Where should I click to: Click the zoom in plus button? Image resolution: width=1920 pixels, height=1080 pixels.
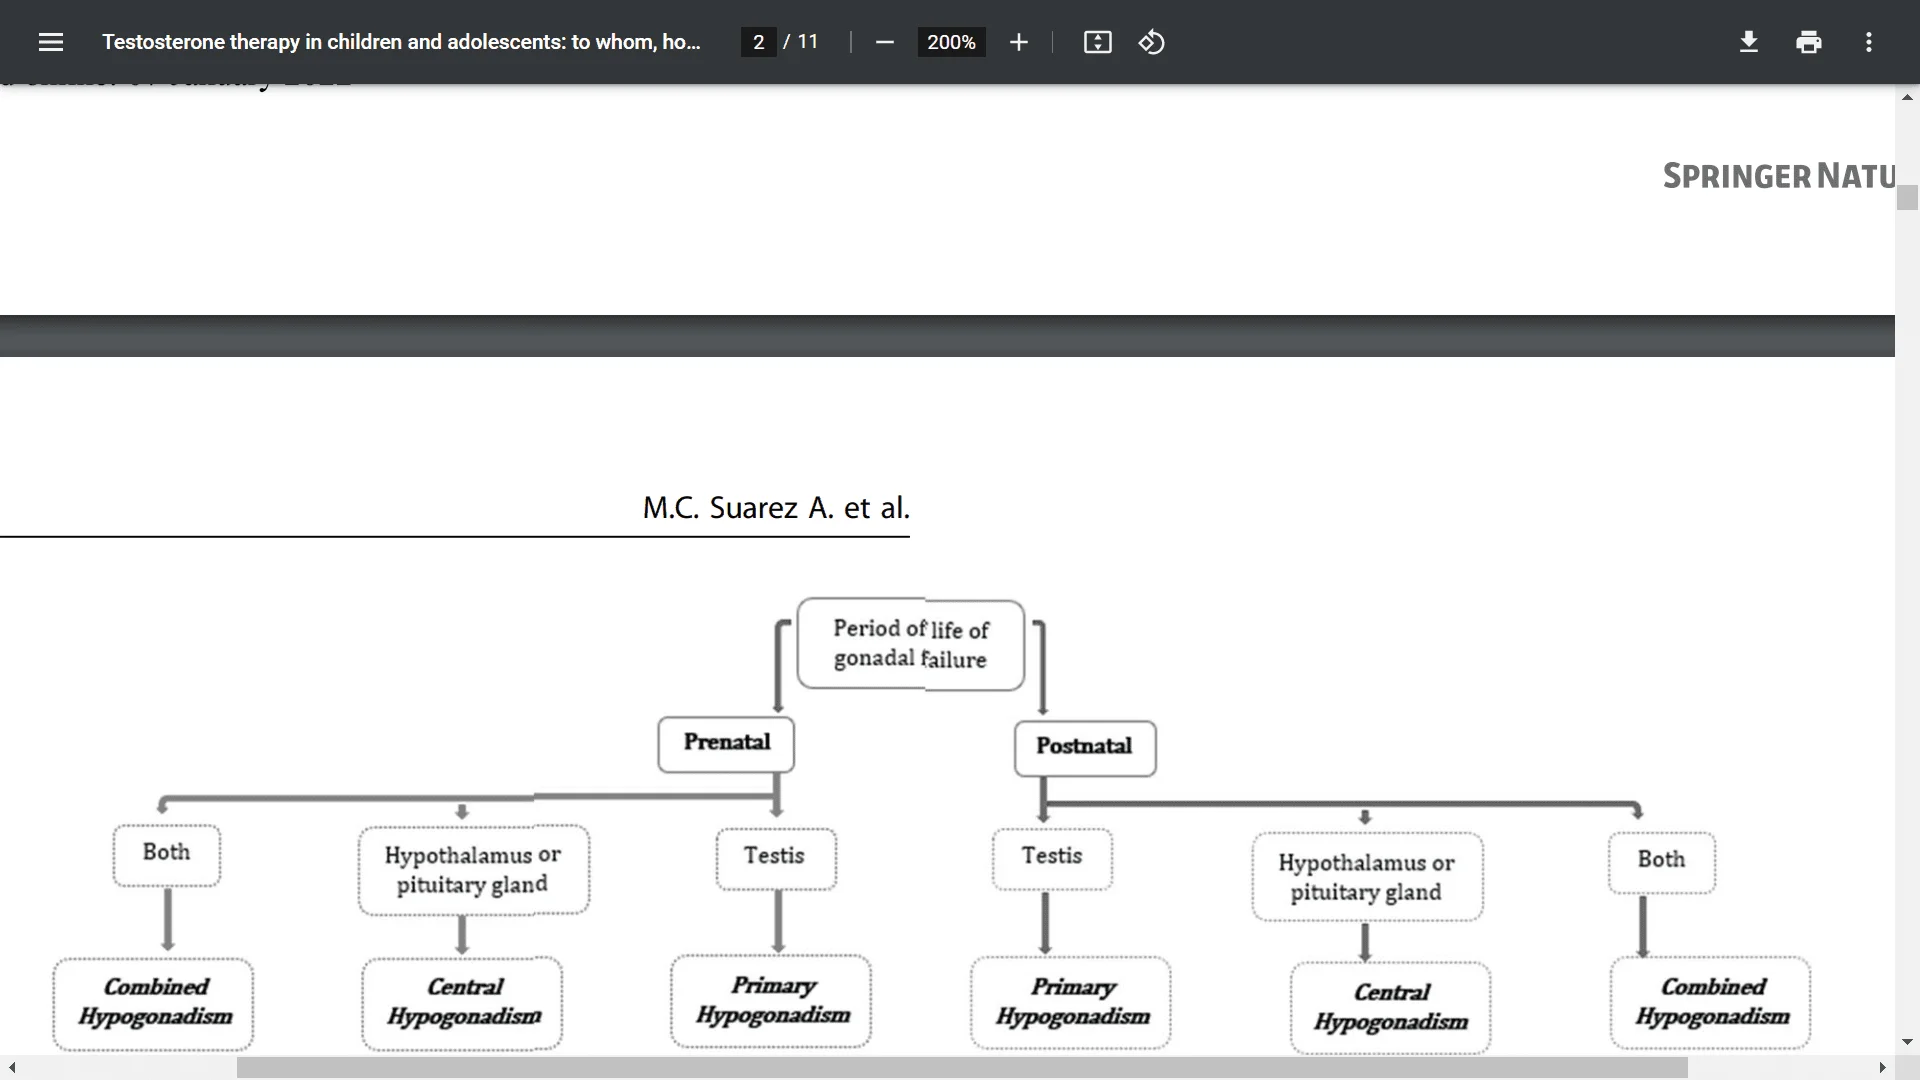pyautogui.click(x=1019, y=41)
